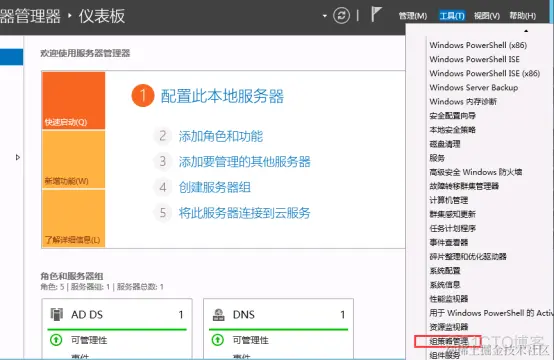Click 创建服务器组 link
Image resolution: width=554 pixels, height=361 pixels.
[215, 187]
